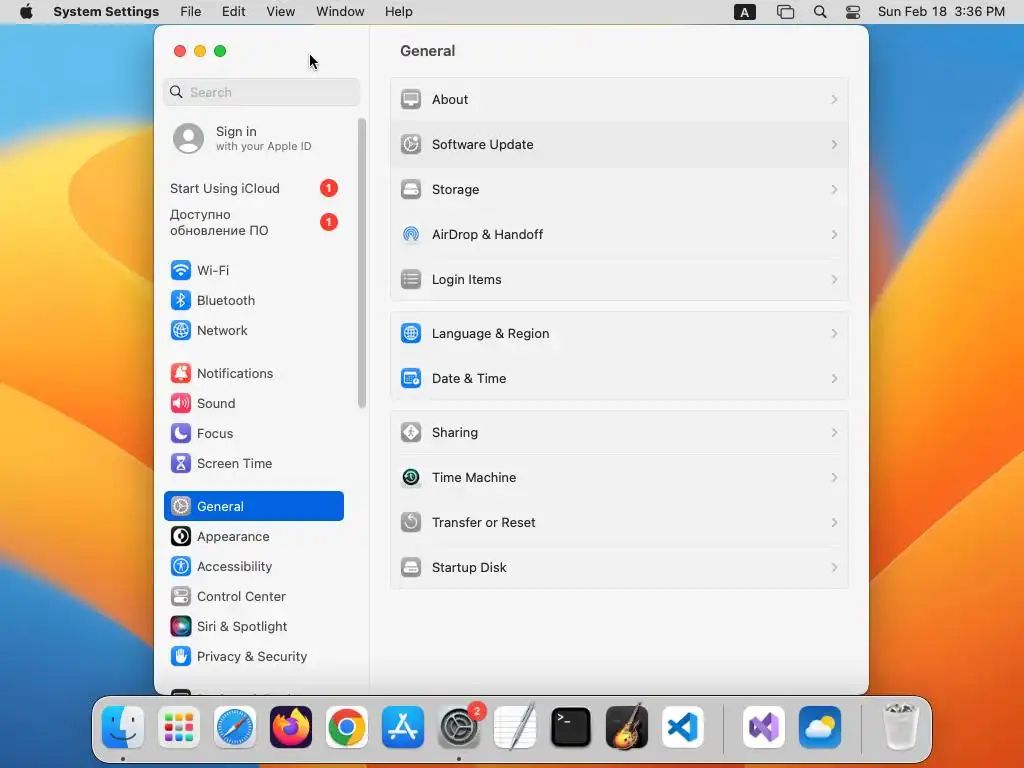1024x768 pixels.
Task: Click the sidebar vertical scrollbar
Action: (x=362, y=263)
